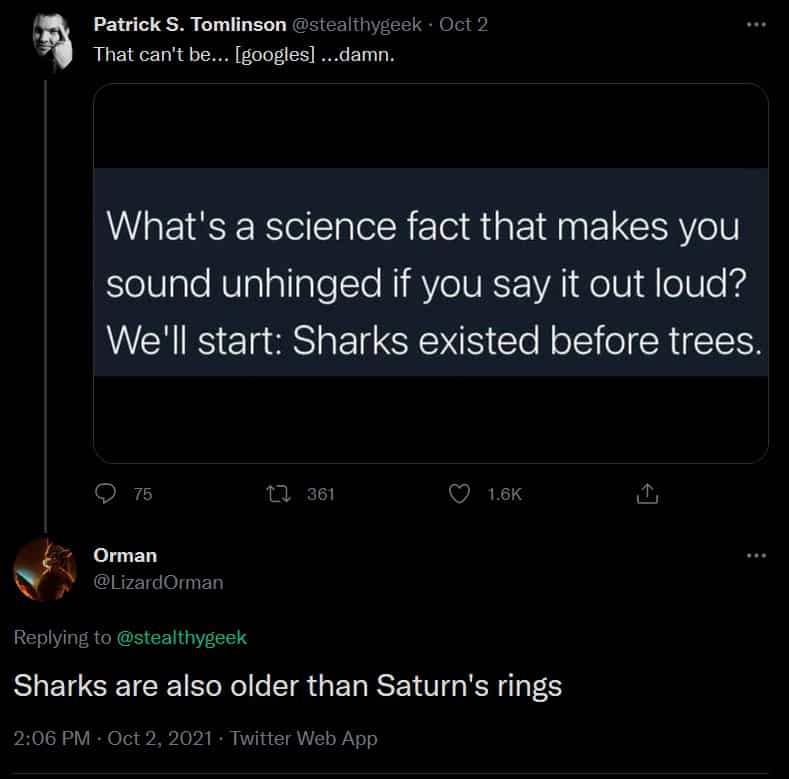Viewport: 789px width, 779px height.
Task: Expand the embedded science fact image
Action: tap(430, 273)
